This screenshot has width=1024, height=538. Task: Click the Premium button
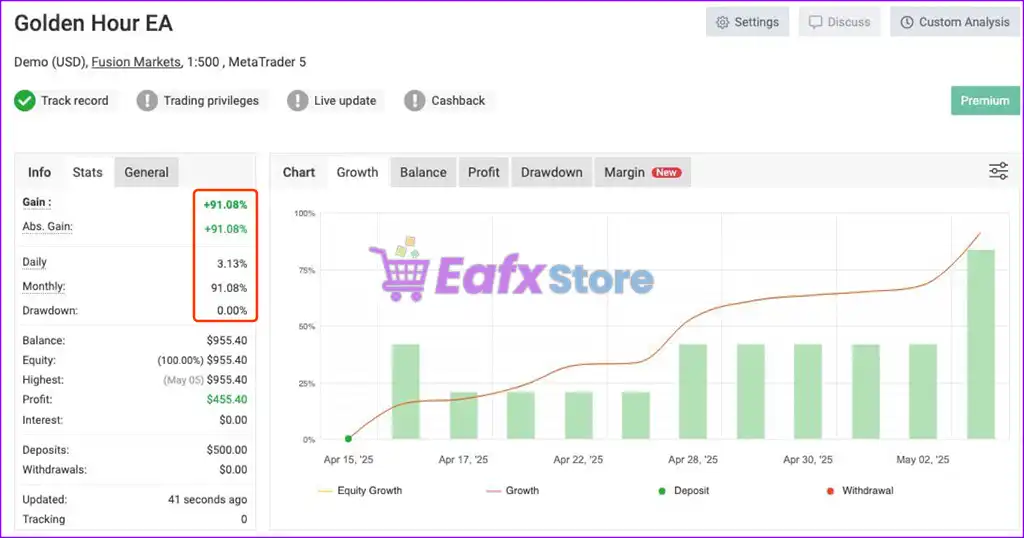pos(985,101)
